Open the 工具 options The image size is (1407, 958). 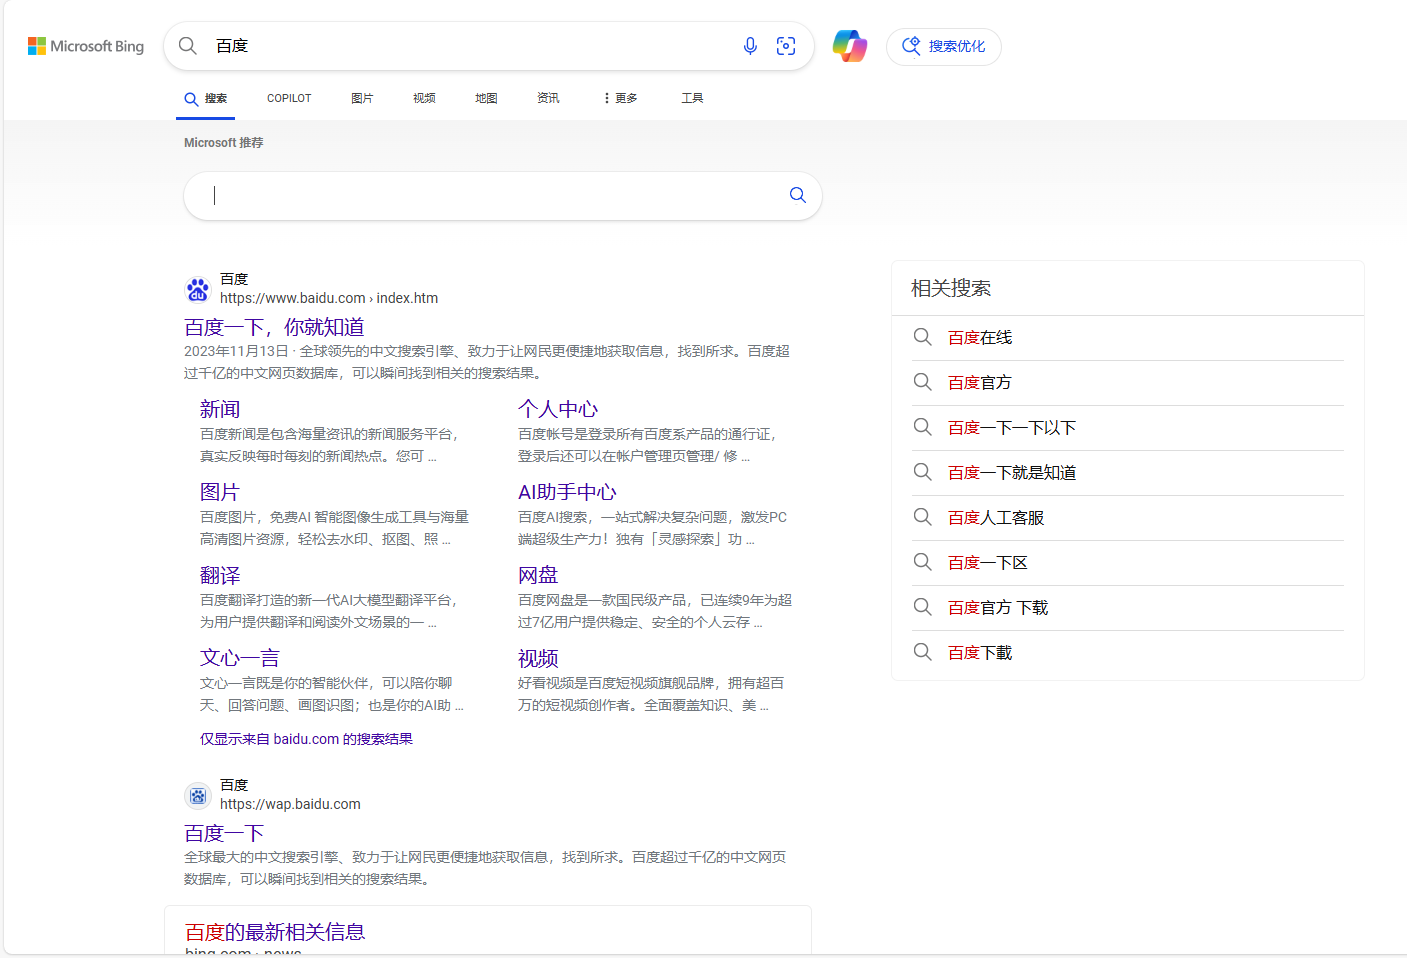click(x=692, y=98)
